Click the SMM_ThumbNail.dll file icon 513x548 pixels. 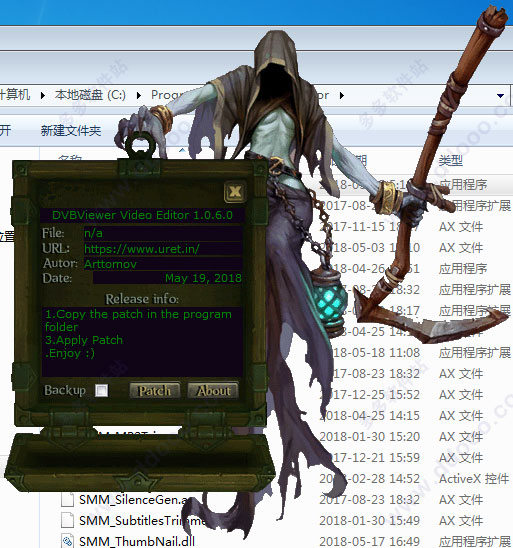[x=67, y=541]
